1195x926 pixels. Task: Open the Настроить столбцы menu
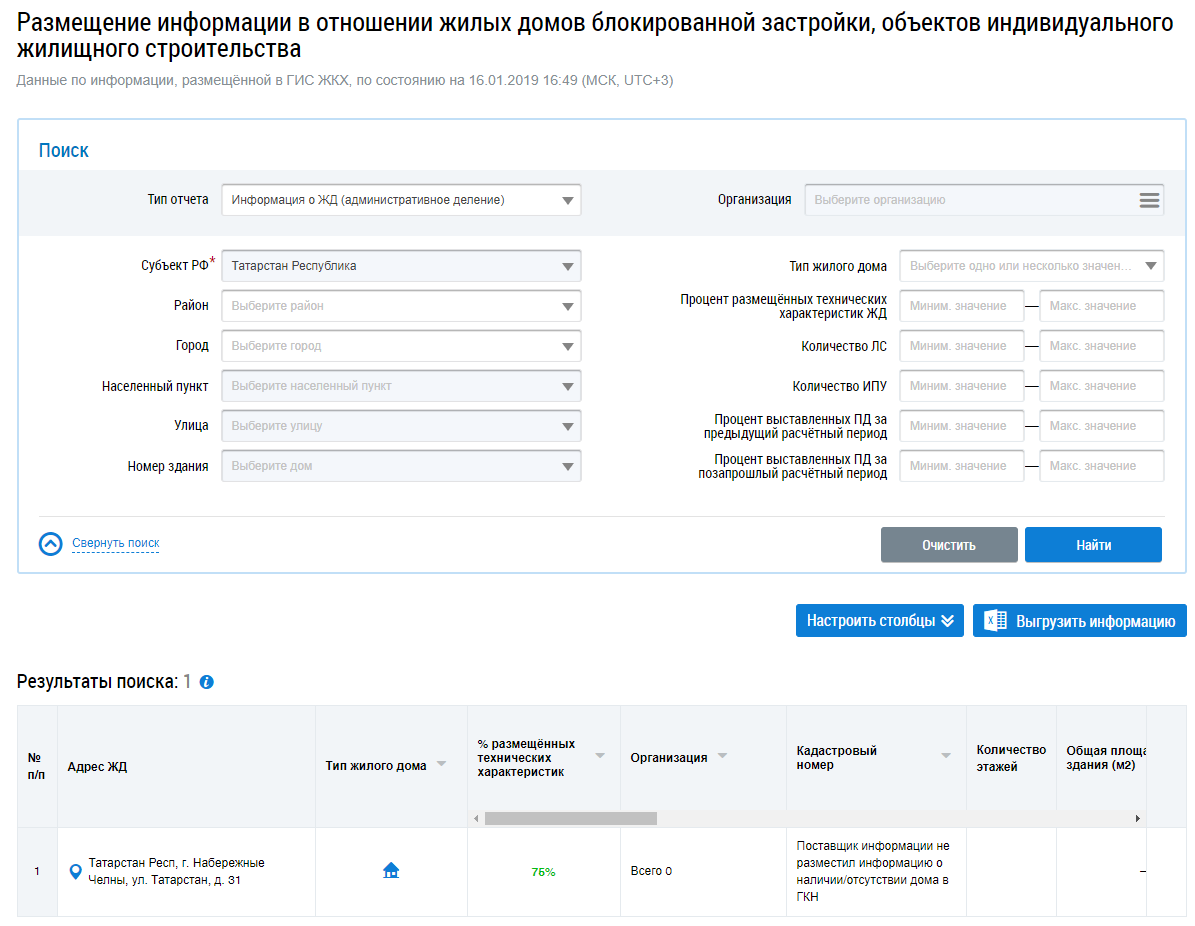[x=880, y=621]
